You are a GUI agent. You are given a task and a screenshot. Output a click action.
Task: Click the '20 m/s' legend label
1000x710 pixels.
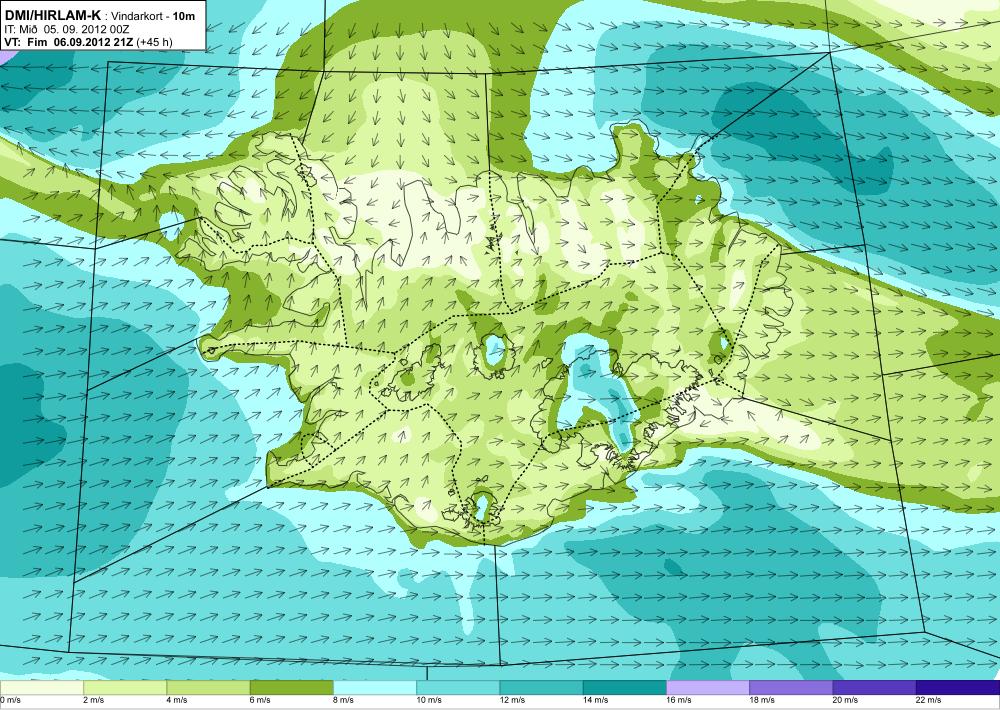pos(846,700)
